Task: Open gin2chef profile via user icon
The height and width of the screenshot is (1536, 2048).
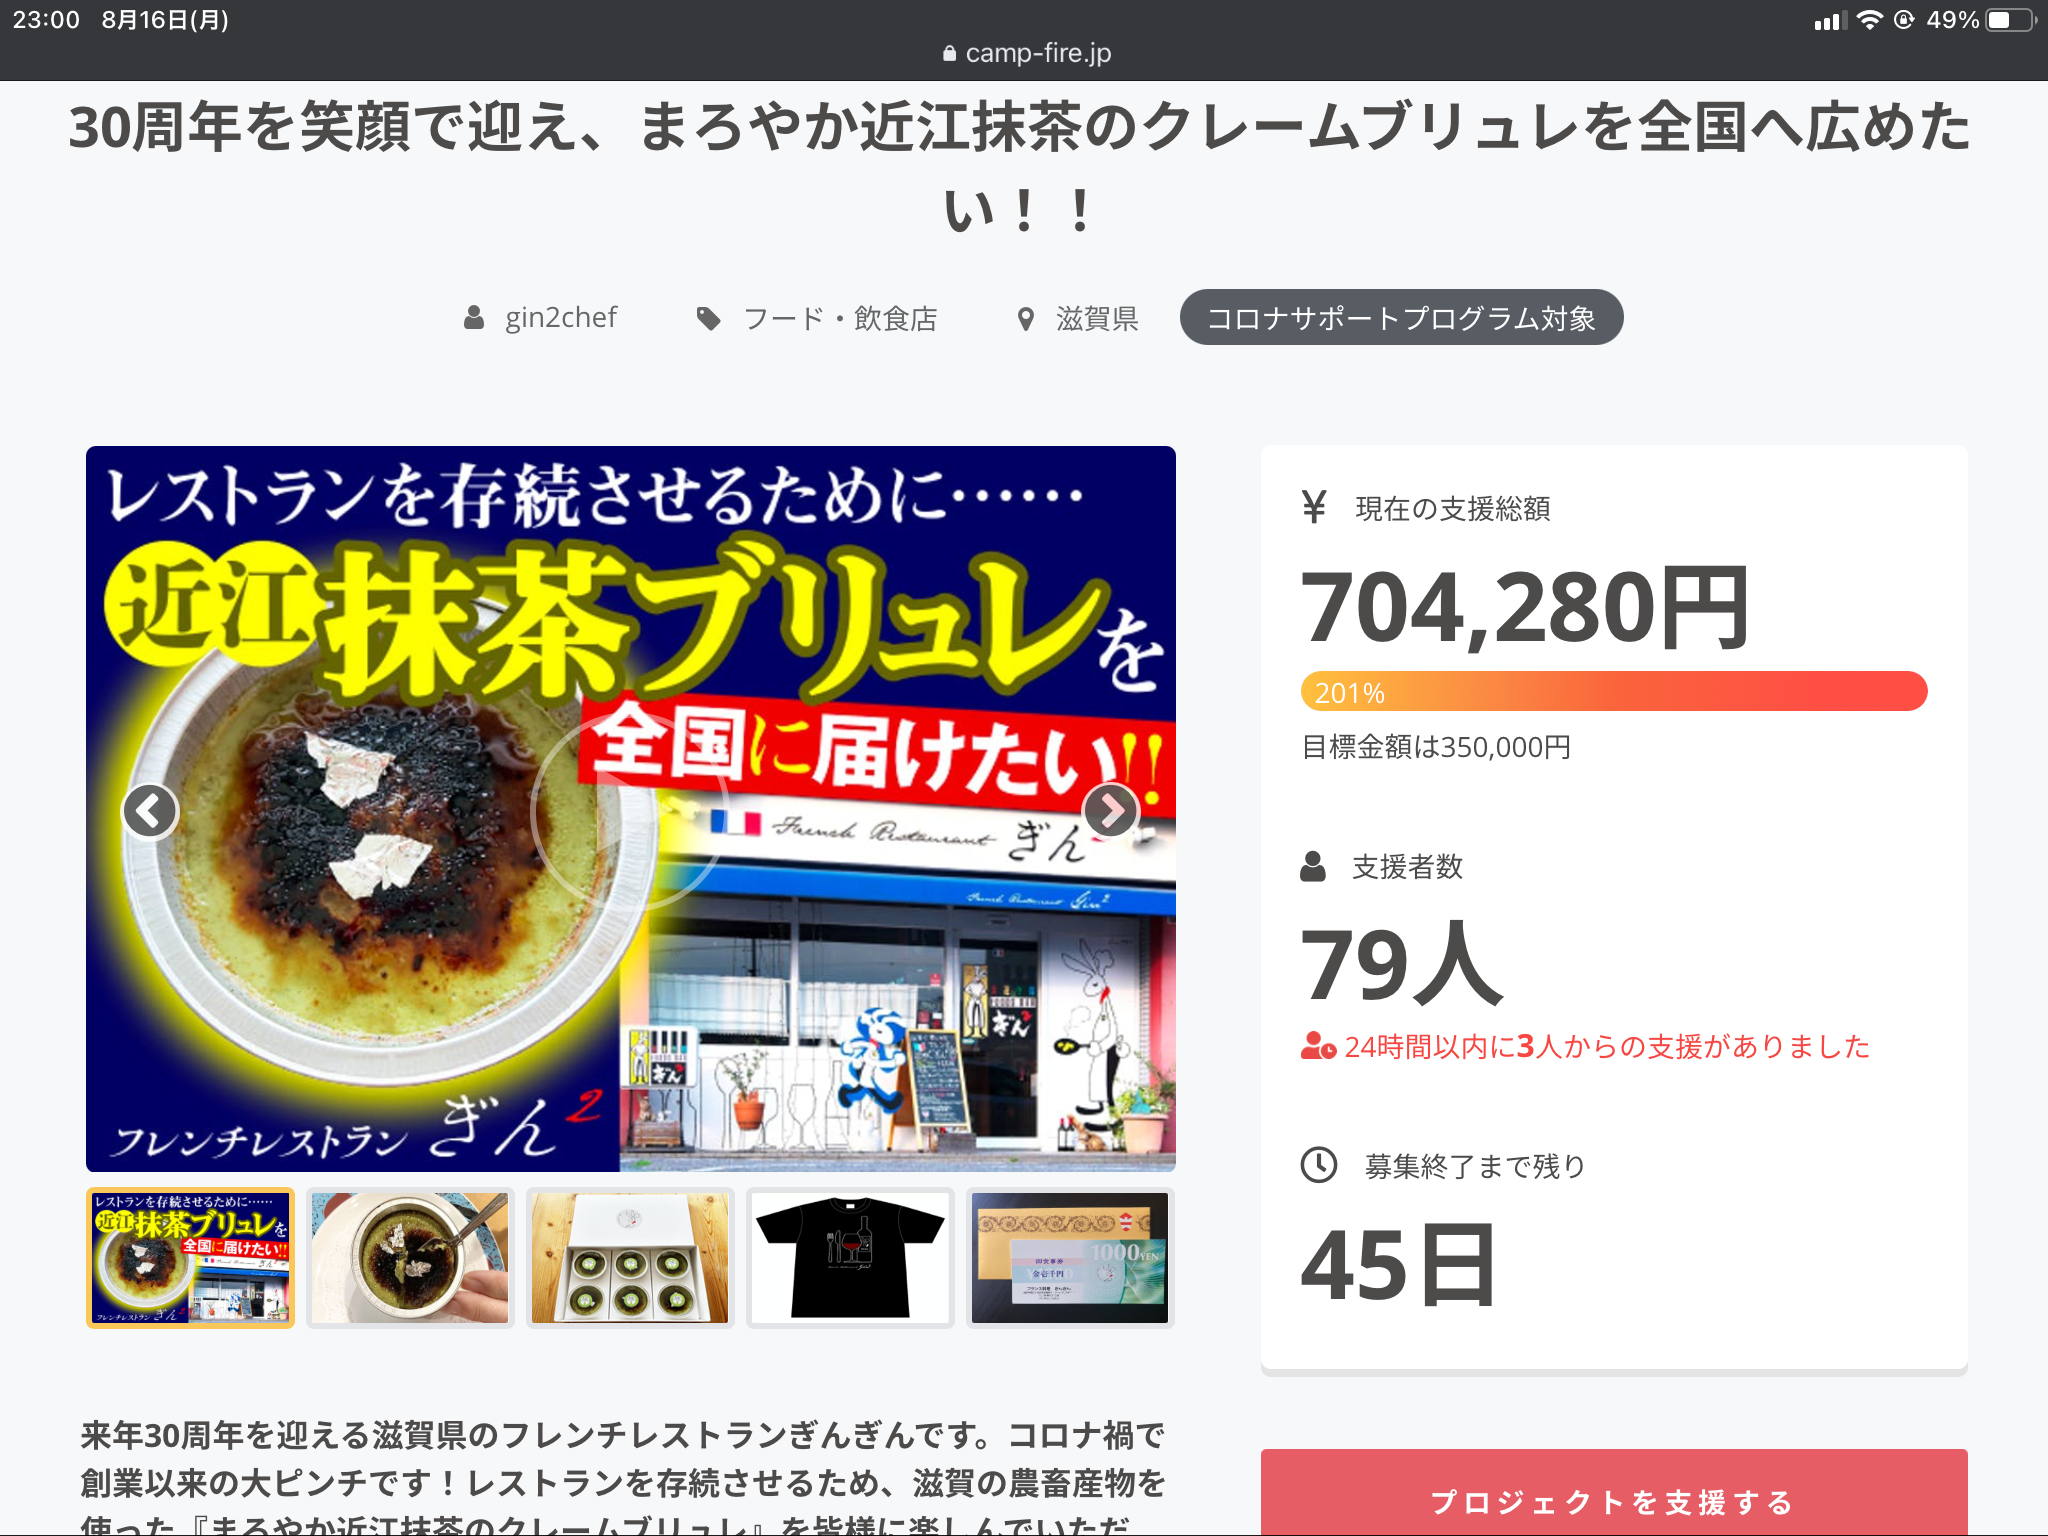Action: click(474, 318)
